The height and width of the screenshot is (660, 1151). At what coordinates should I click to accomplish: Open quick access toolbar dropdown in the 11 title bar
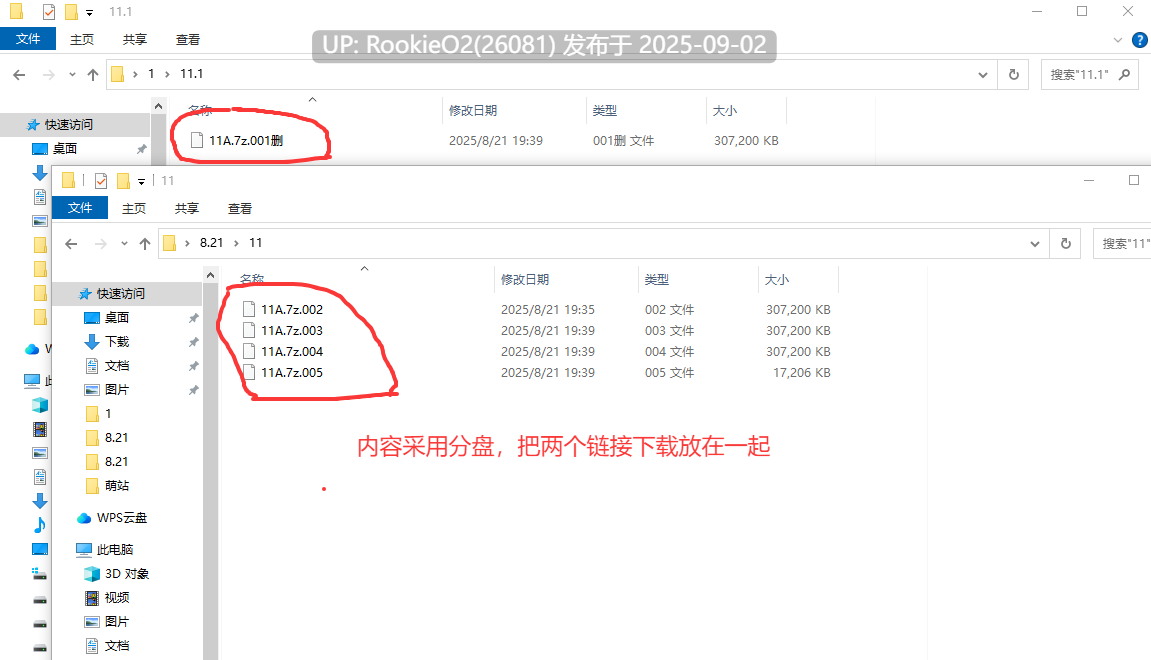[142, 181]
